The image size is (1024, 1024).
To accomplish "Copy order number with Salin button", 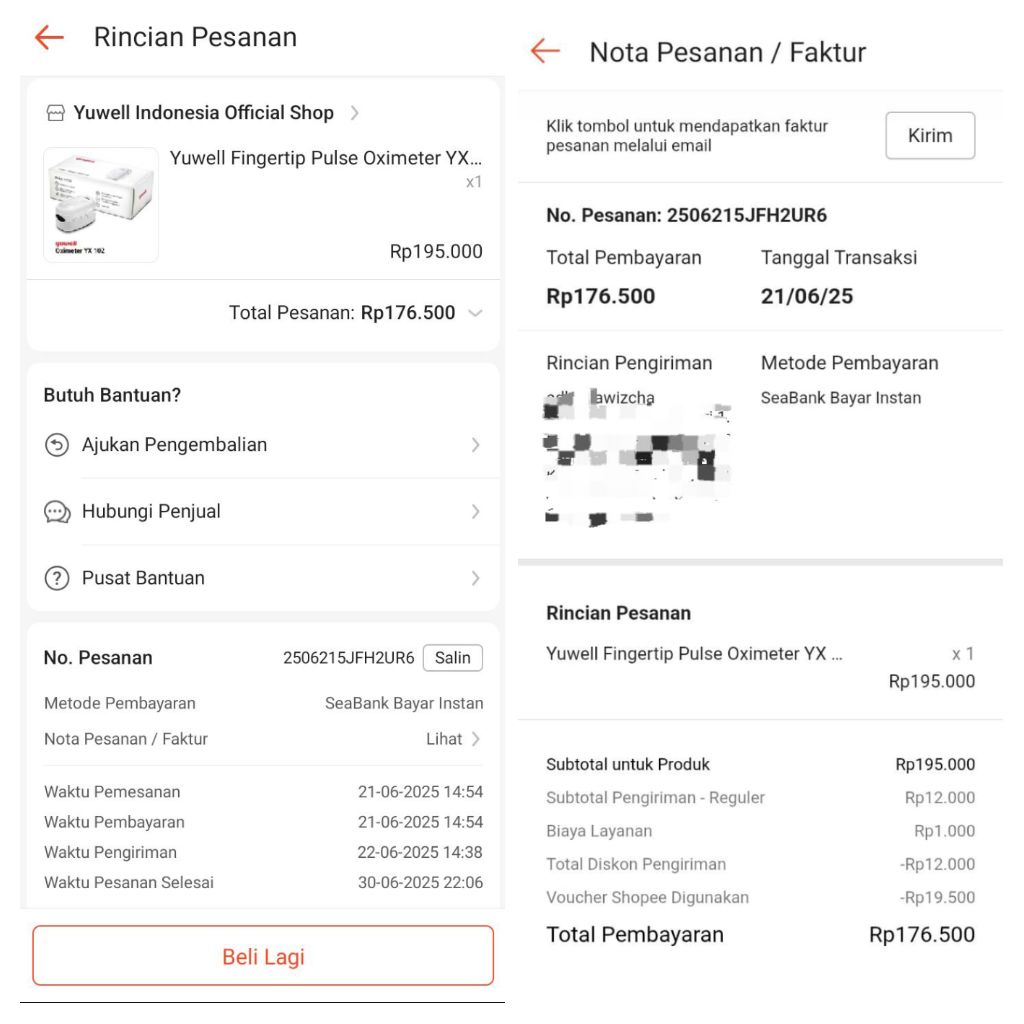I will point(452,658).
